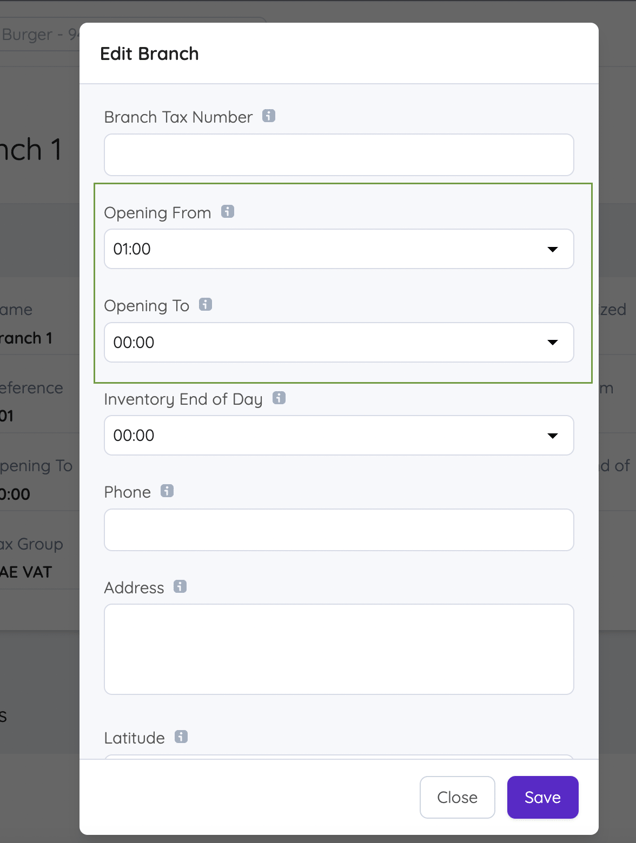The width and height of the screenshot is (636, 843).
Task: Click the info icon beside Branch Tax Number
Action: [x=267, y=115]
